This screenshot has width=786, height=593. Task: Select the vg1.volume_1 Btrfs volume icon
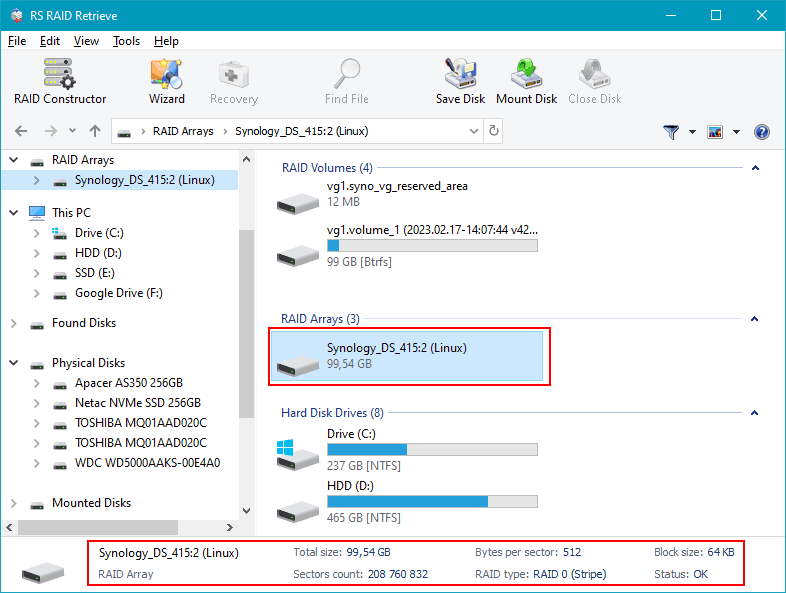298,255
